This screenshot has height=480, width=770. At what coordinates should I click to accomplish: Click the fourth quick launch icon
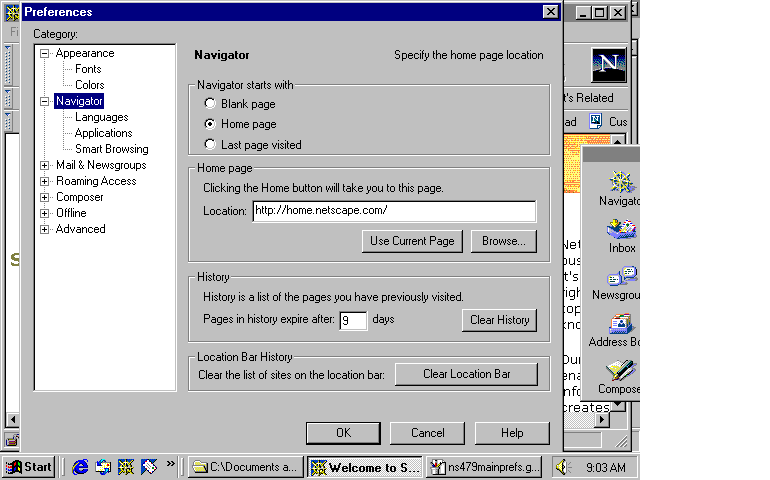click(x=149, y=467)
